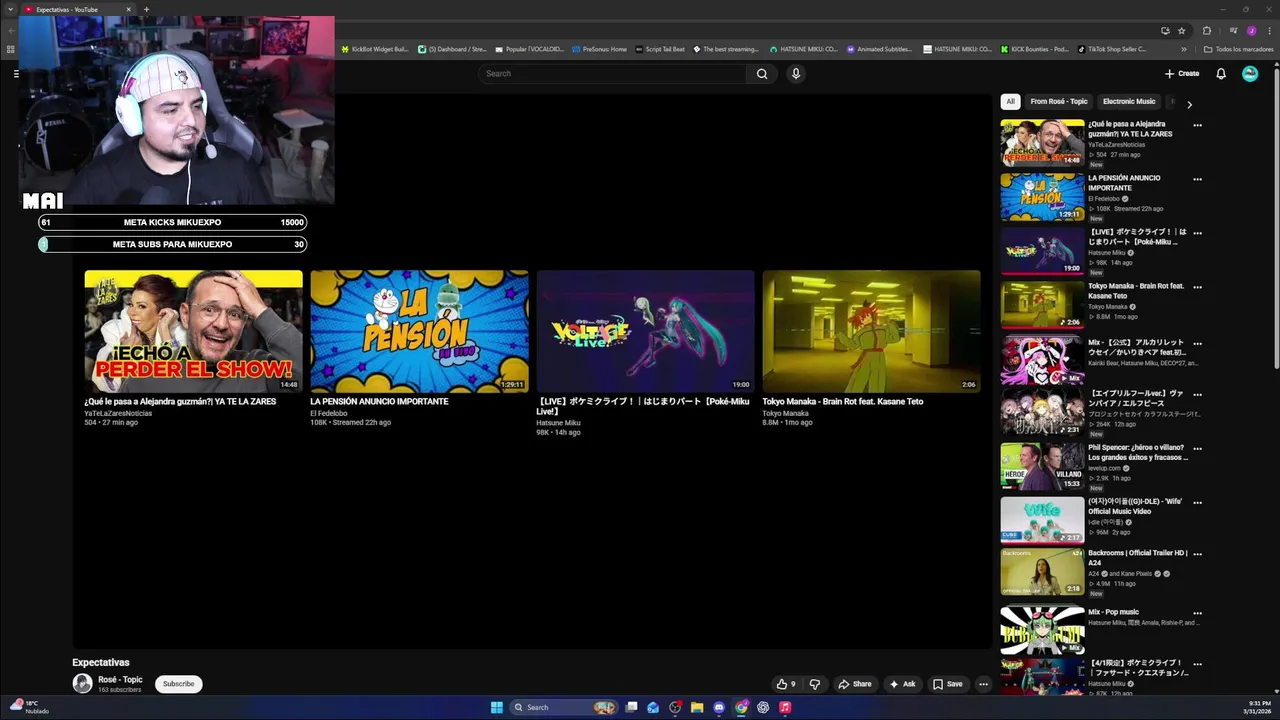Open the notifications bell
This screenshot has height=720, width=1280.
(1221, 73)
